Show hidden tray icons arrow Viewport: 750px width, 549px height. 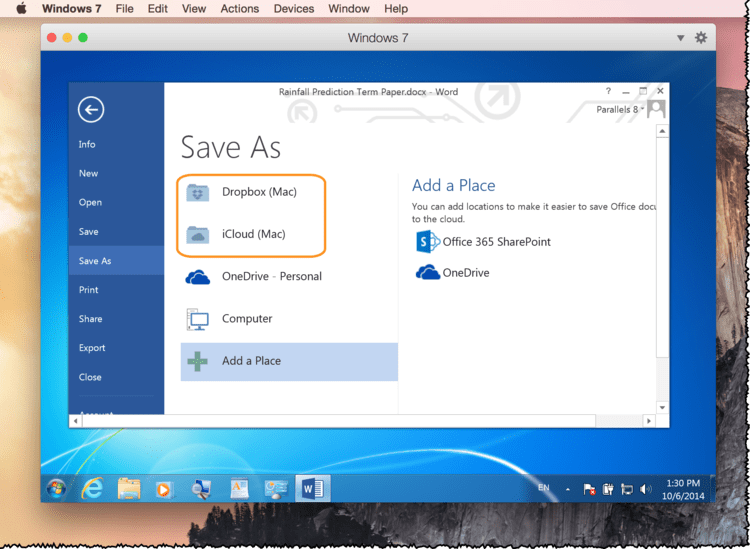click(x=568, y=490)
